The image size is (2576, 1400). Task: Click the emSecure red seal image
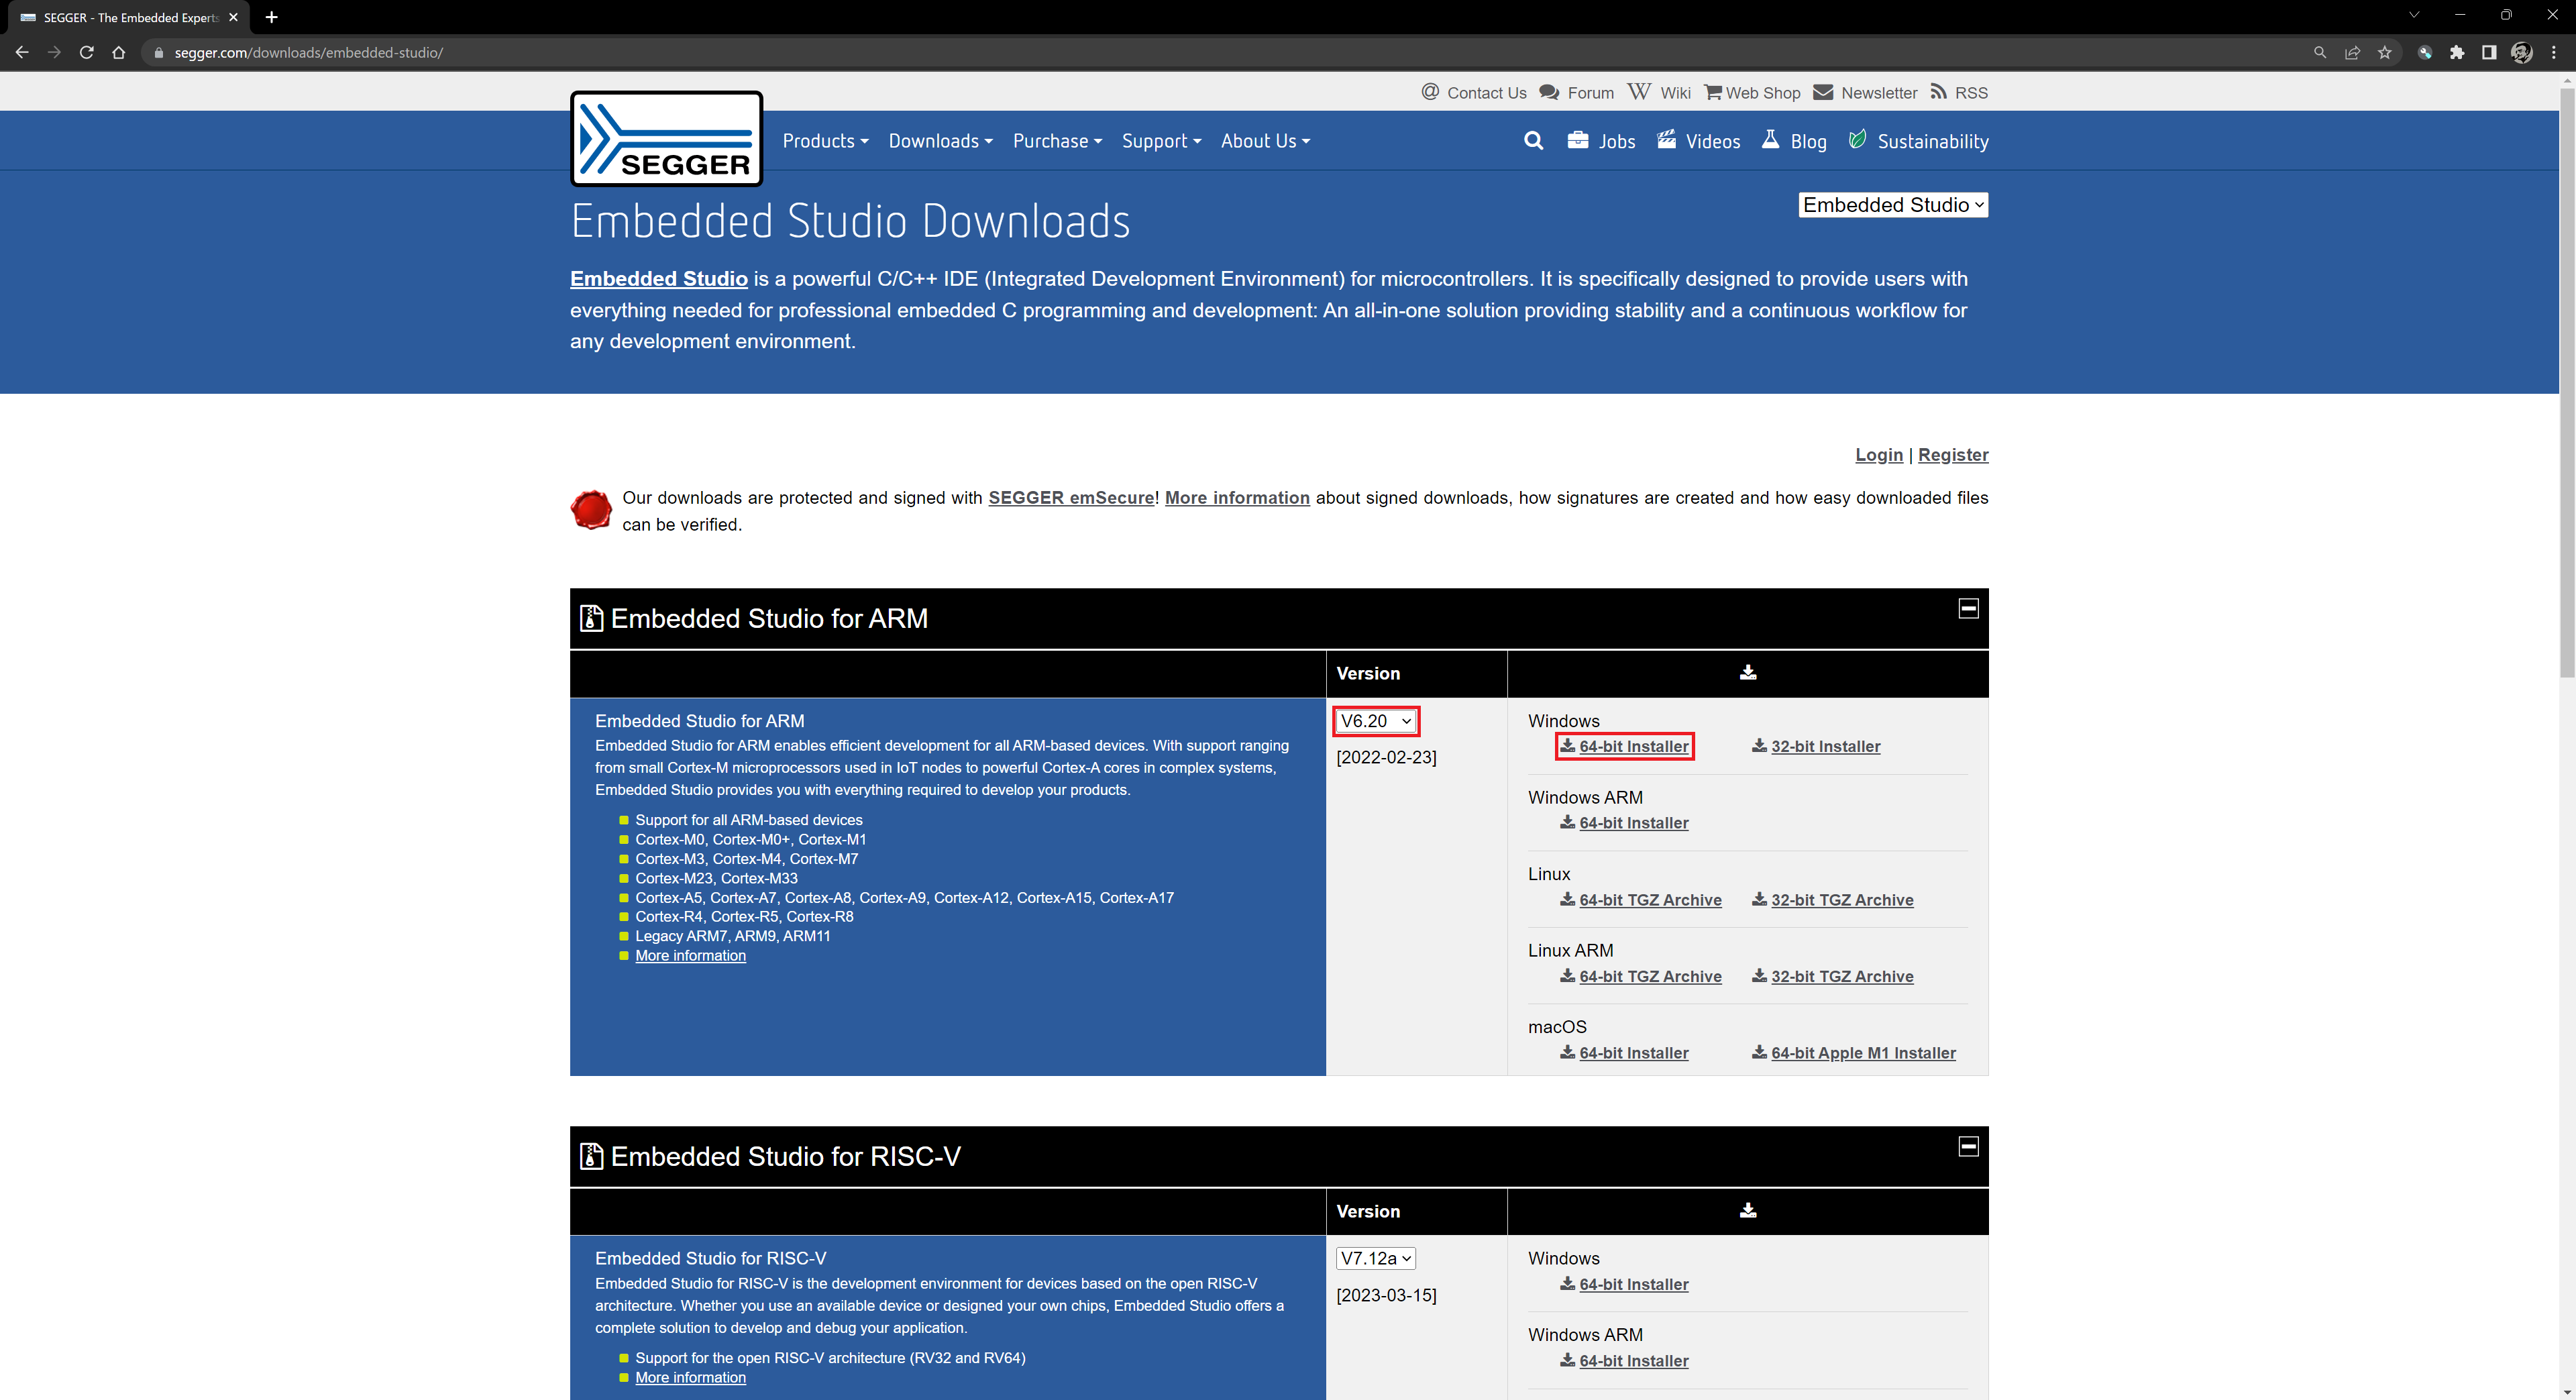click(591, 510)
